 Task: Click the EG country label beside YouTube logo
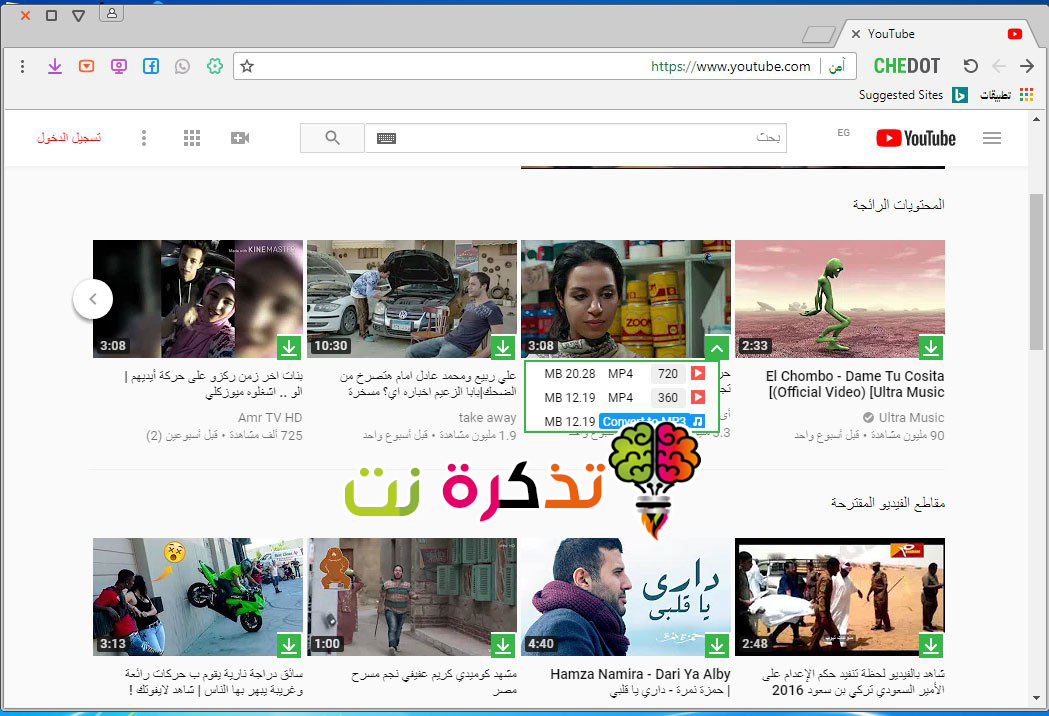click(844, 132)
